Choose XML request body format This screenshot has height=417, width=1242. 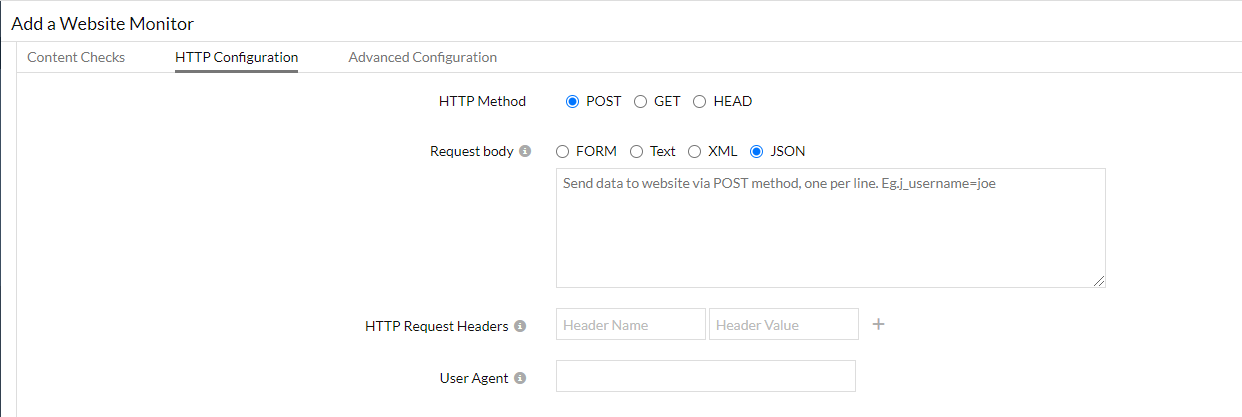(695, 152)
